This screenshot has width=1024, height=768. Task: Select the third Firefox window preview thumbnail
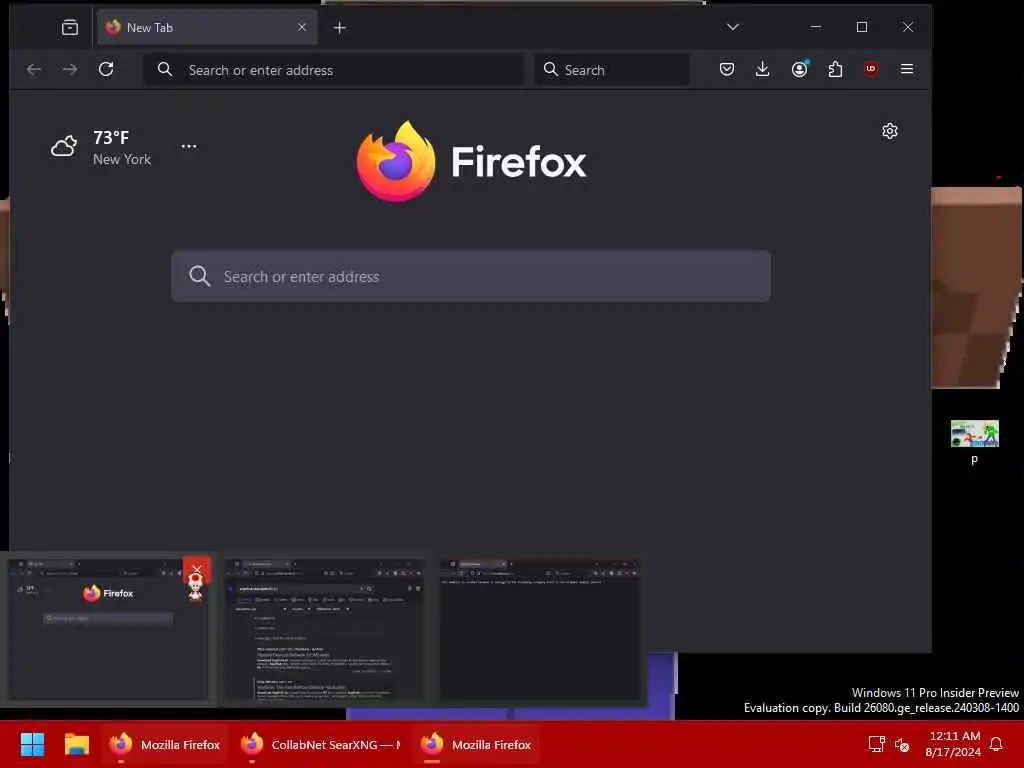pyautogui.click(x=539, y=628)
